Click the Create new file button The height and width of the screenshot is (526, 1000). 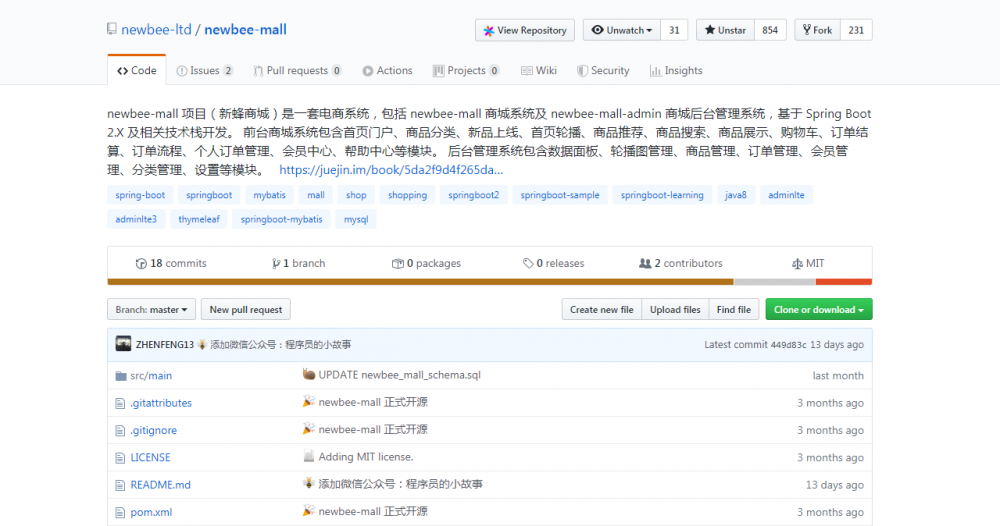coord(601,309)
